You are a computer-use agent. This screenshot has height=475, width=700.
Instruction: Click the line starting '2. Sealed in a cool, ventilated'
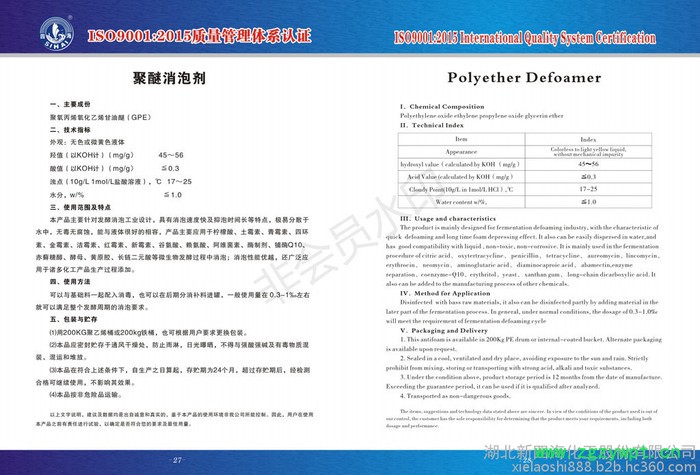(x=524, y=358)
